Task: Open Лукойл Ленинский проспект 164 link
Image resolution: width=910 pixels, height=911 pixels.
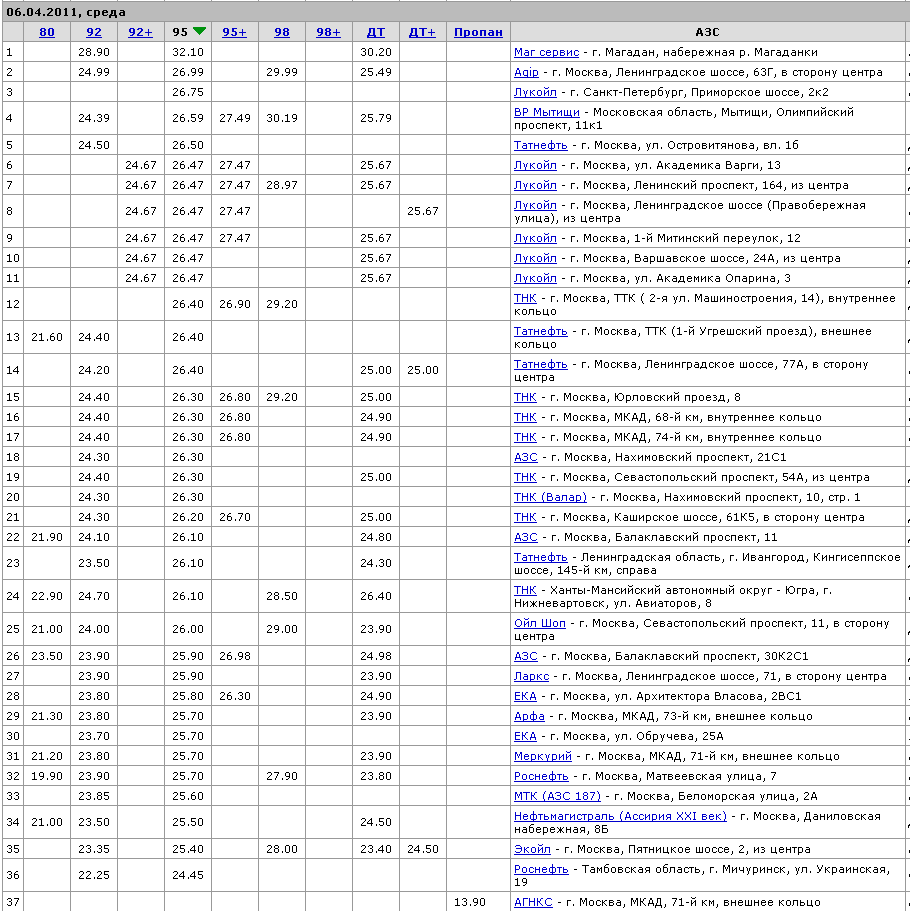Action: [x=535, y=185]
